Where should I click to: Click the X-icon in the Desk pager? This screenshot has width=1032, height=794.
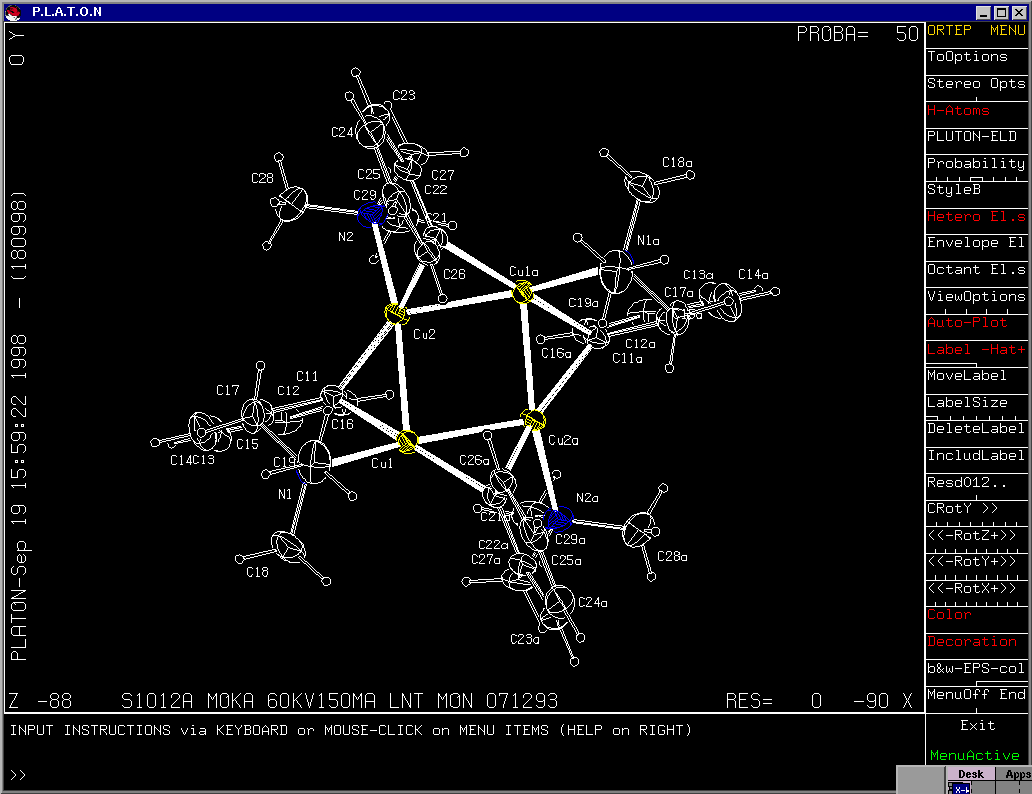click(961, 788)
